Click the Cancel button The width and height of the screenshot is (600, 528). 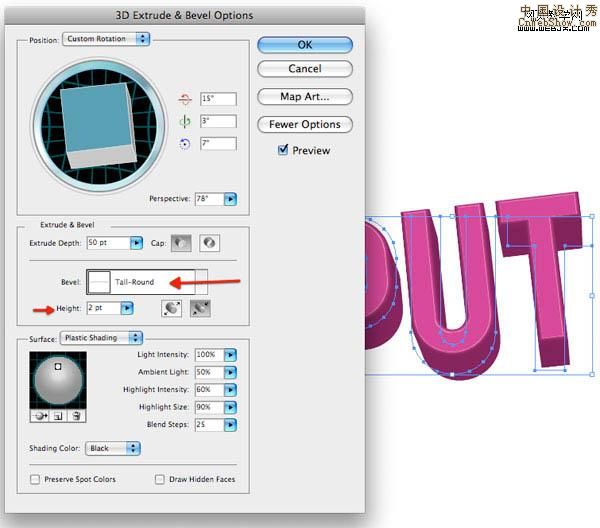[305, 69]
